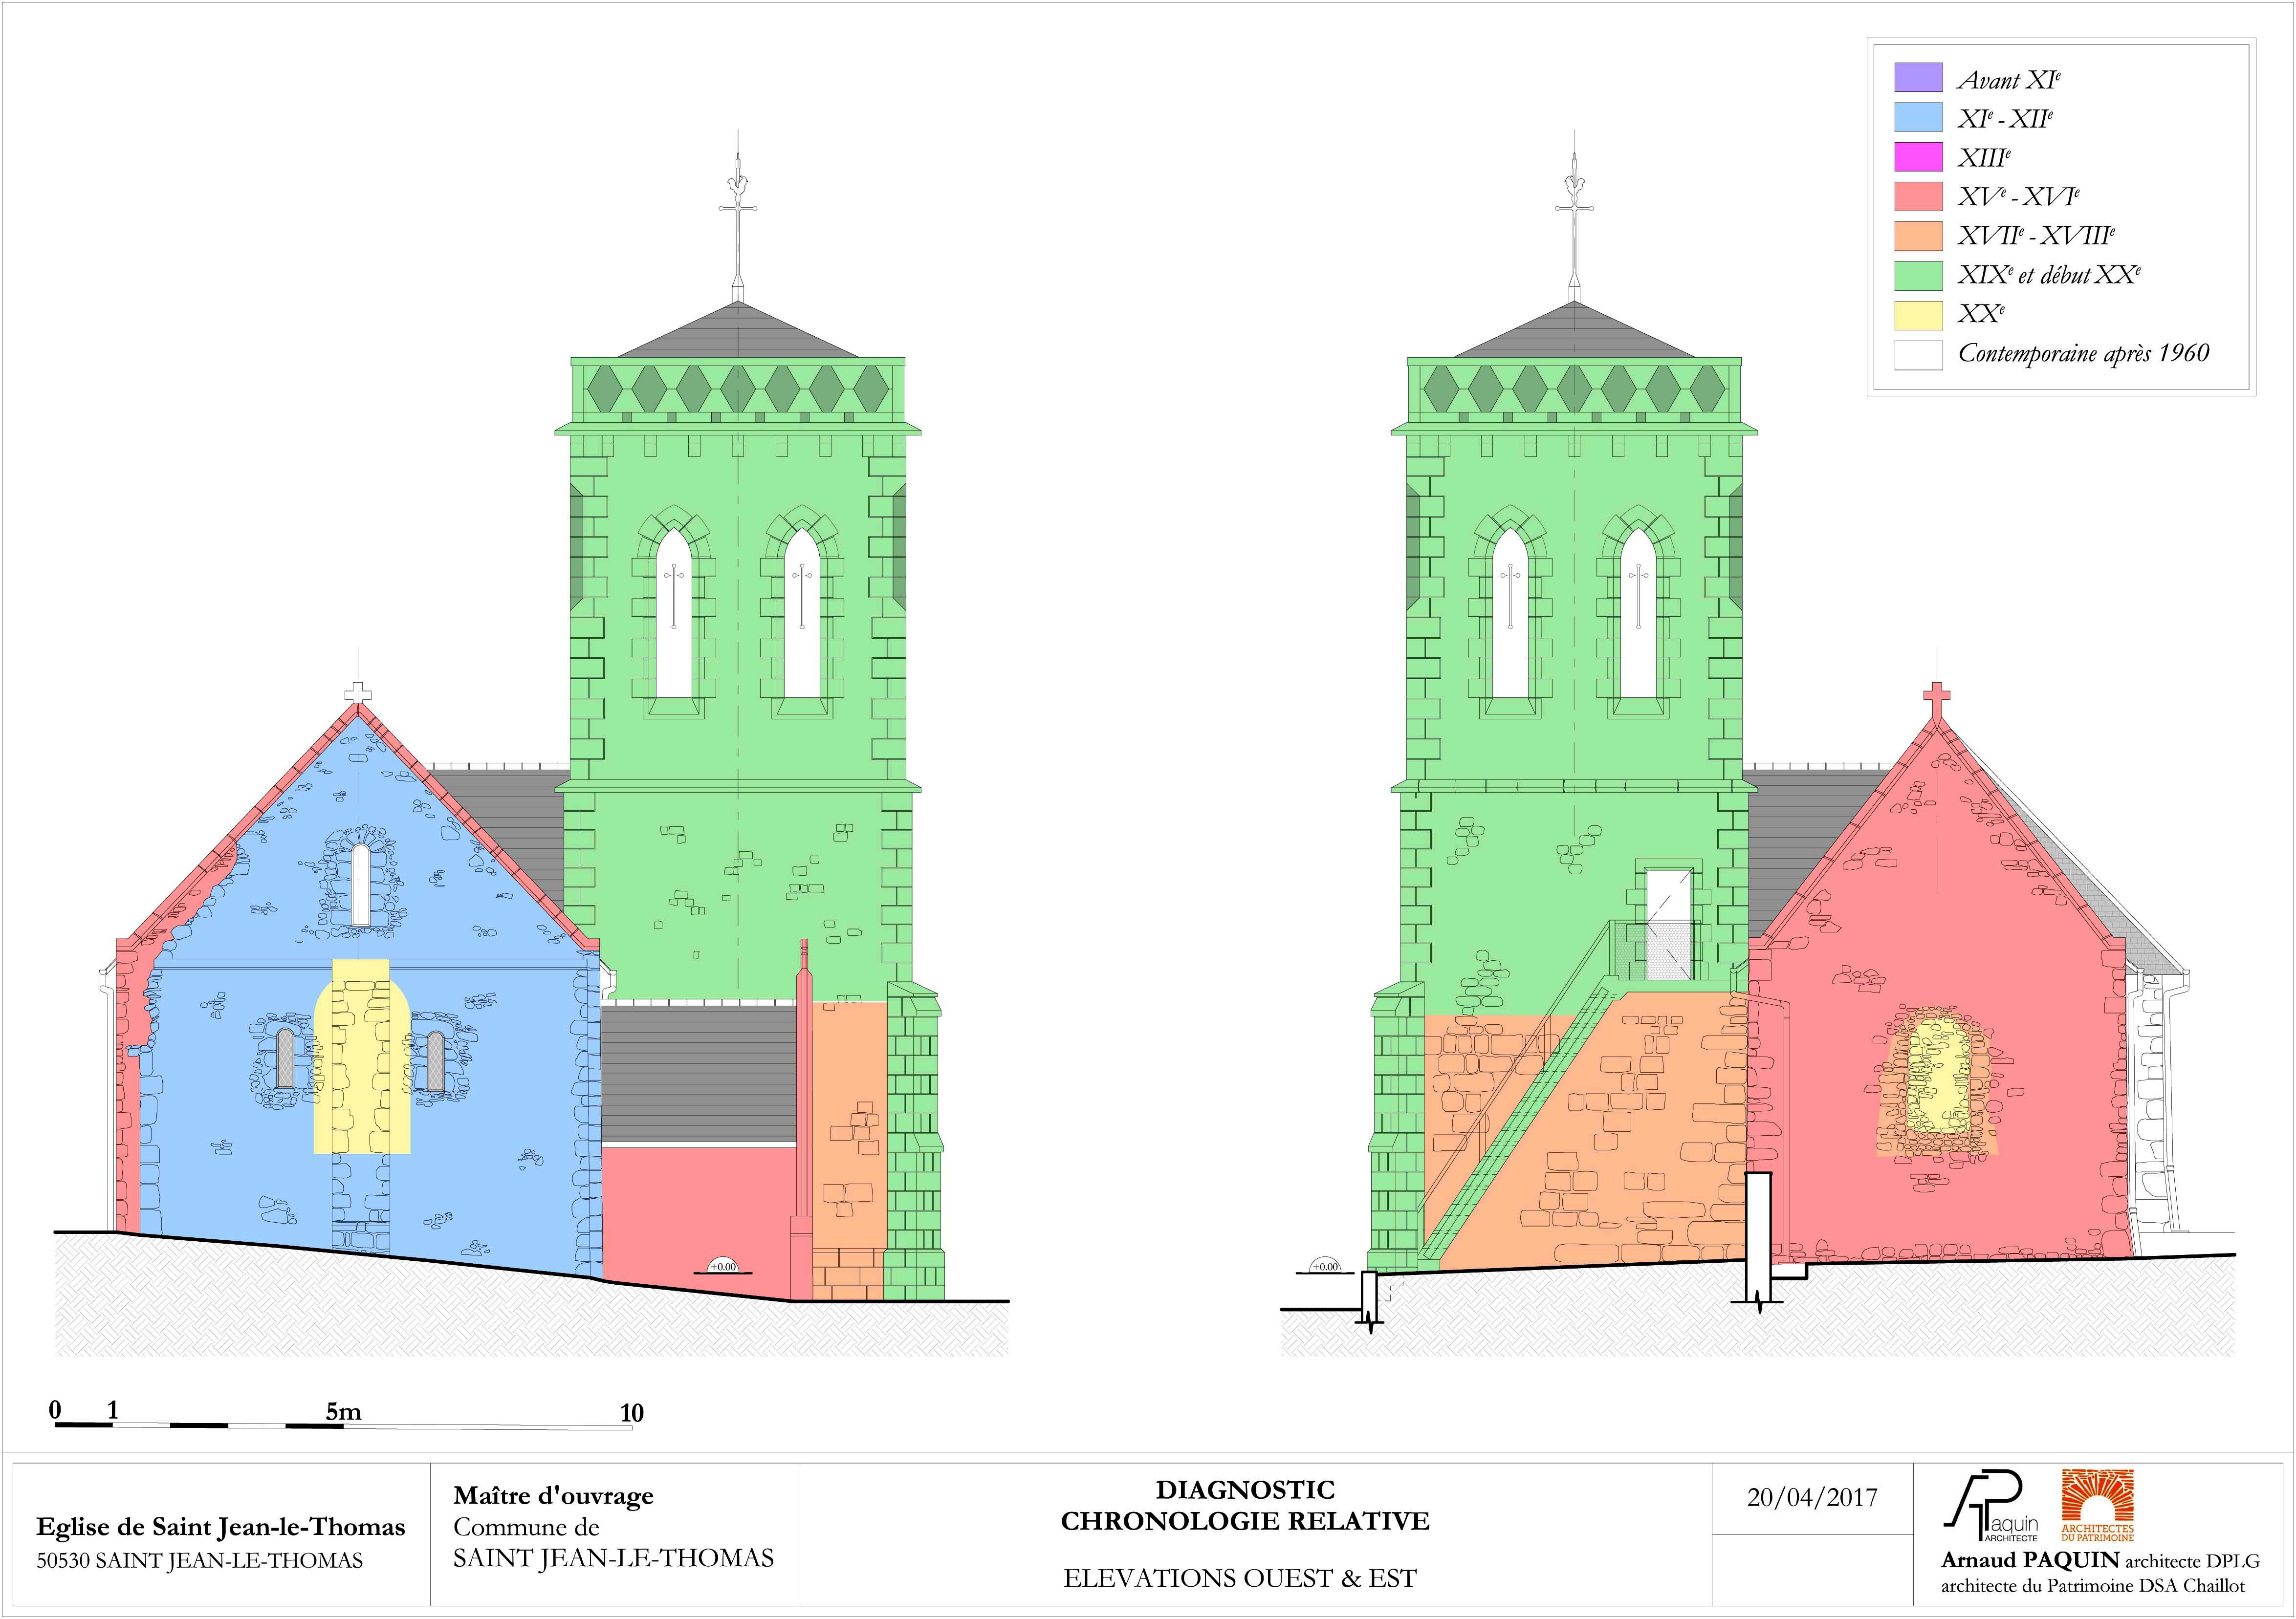Click the orange Architectes du Patrimoine logo

(2098, 1505)
